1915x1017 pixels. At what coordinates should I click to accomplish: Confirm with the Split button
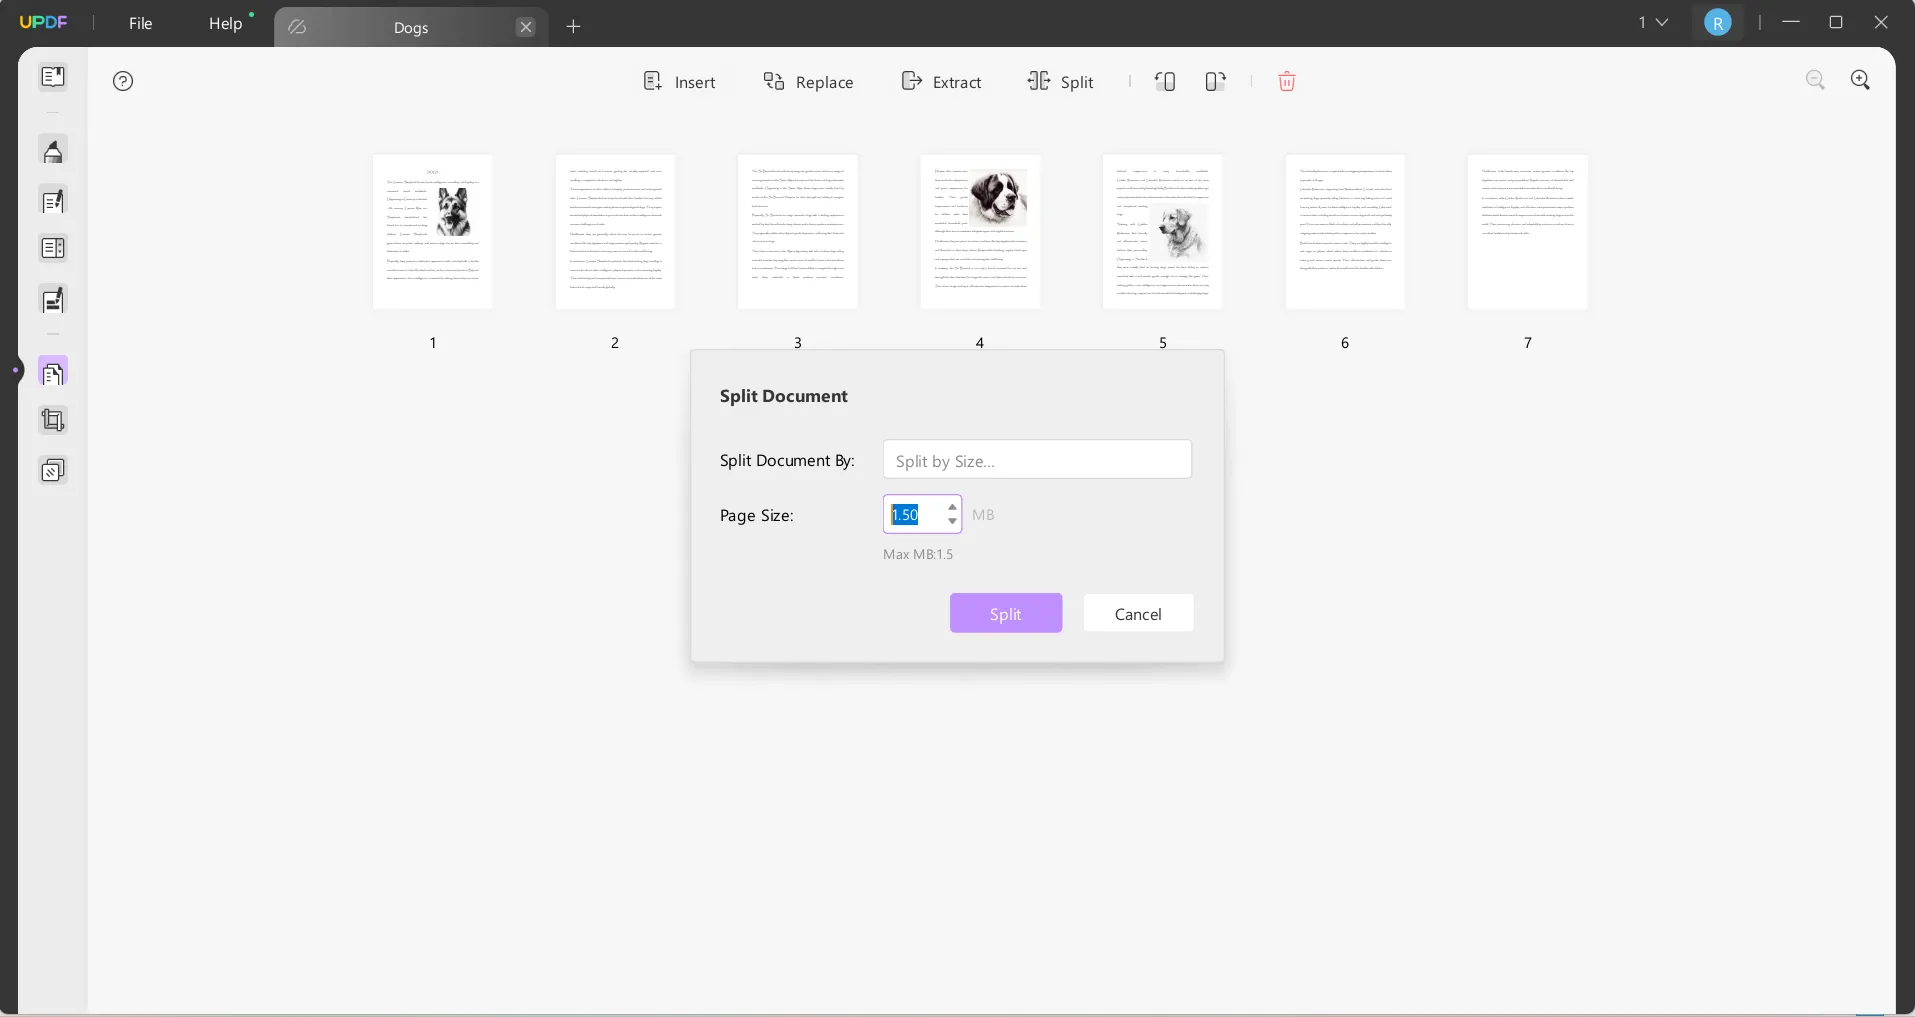pos(1006,613)
